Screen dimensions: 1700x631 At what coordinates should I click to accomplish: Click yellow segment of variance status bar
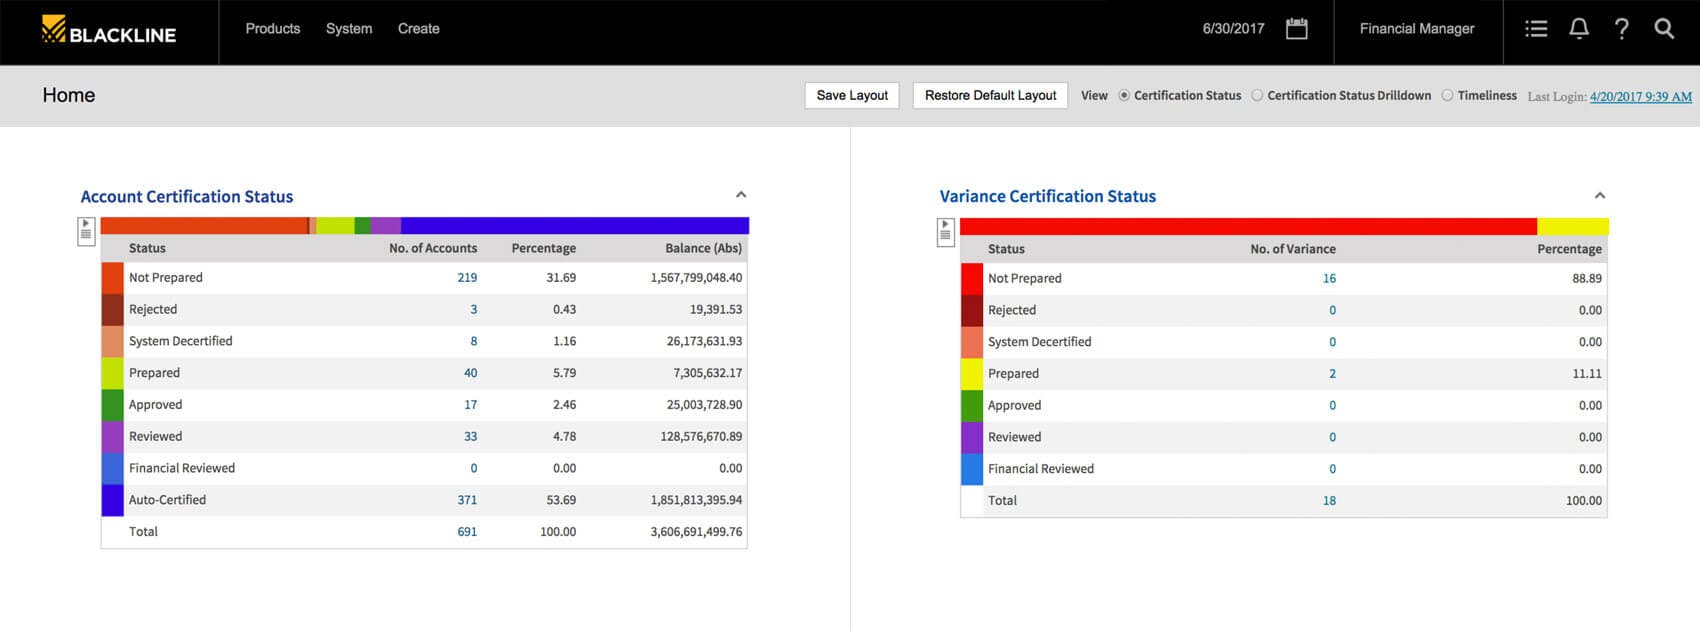(1573, 227)
